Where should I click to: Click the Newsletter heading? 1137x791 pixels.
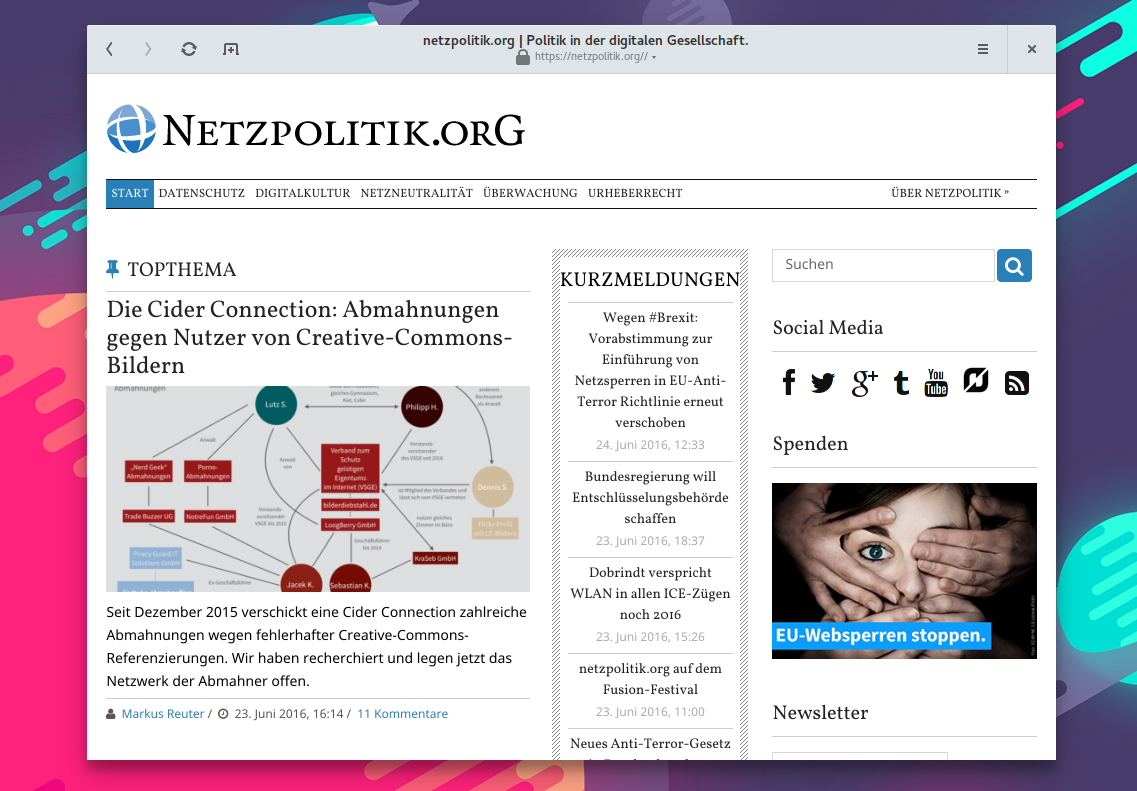[820, 713]
